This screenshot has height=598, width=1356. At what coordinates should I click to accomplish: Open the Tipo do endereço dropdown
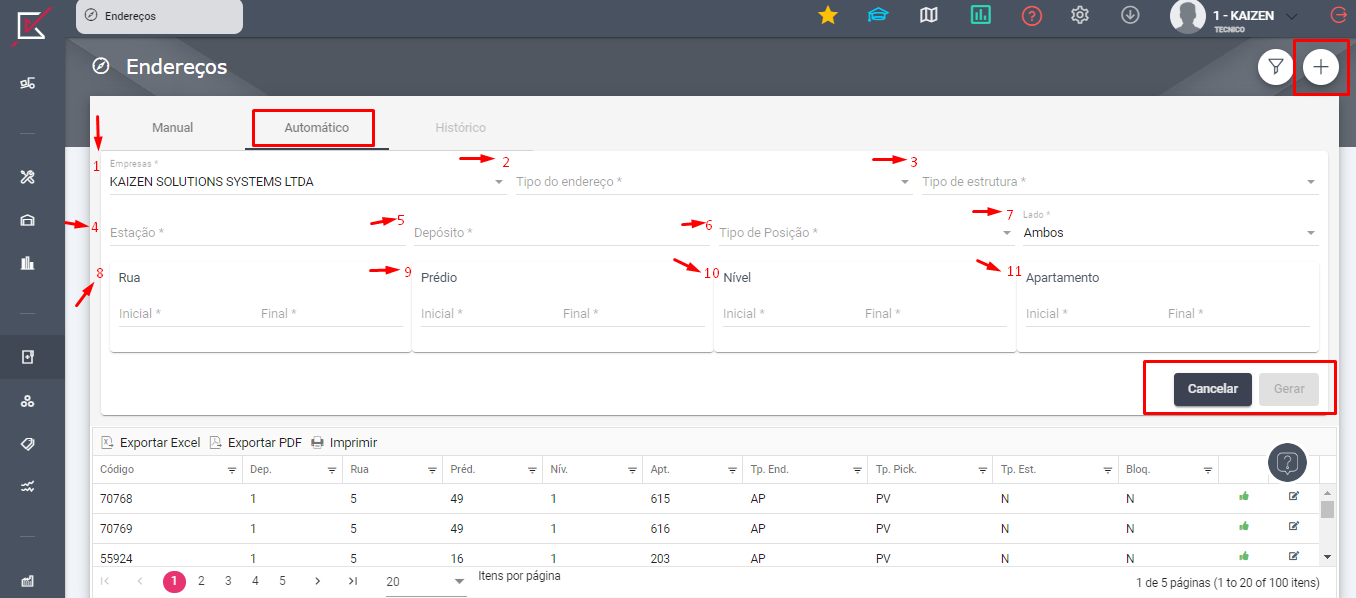click(x=713, y=182)
